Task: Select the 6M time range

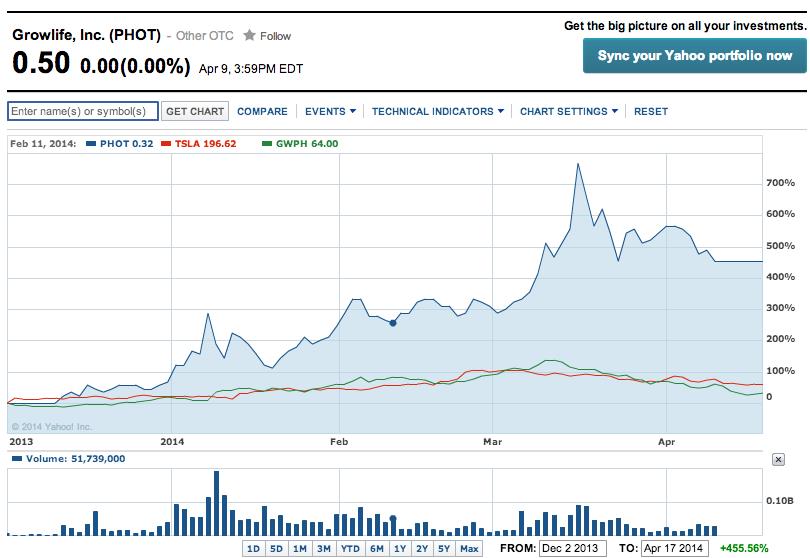Action: click(377, 548)
